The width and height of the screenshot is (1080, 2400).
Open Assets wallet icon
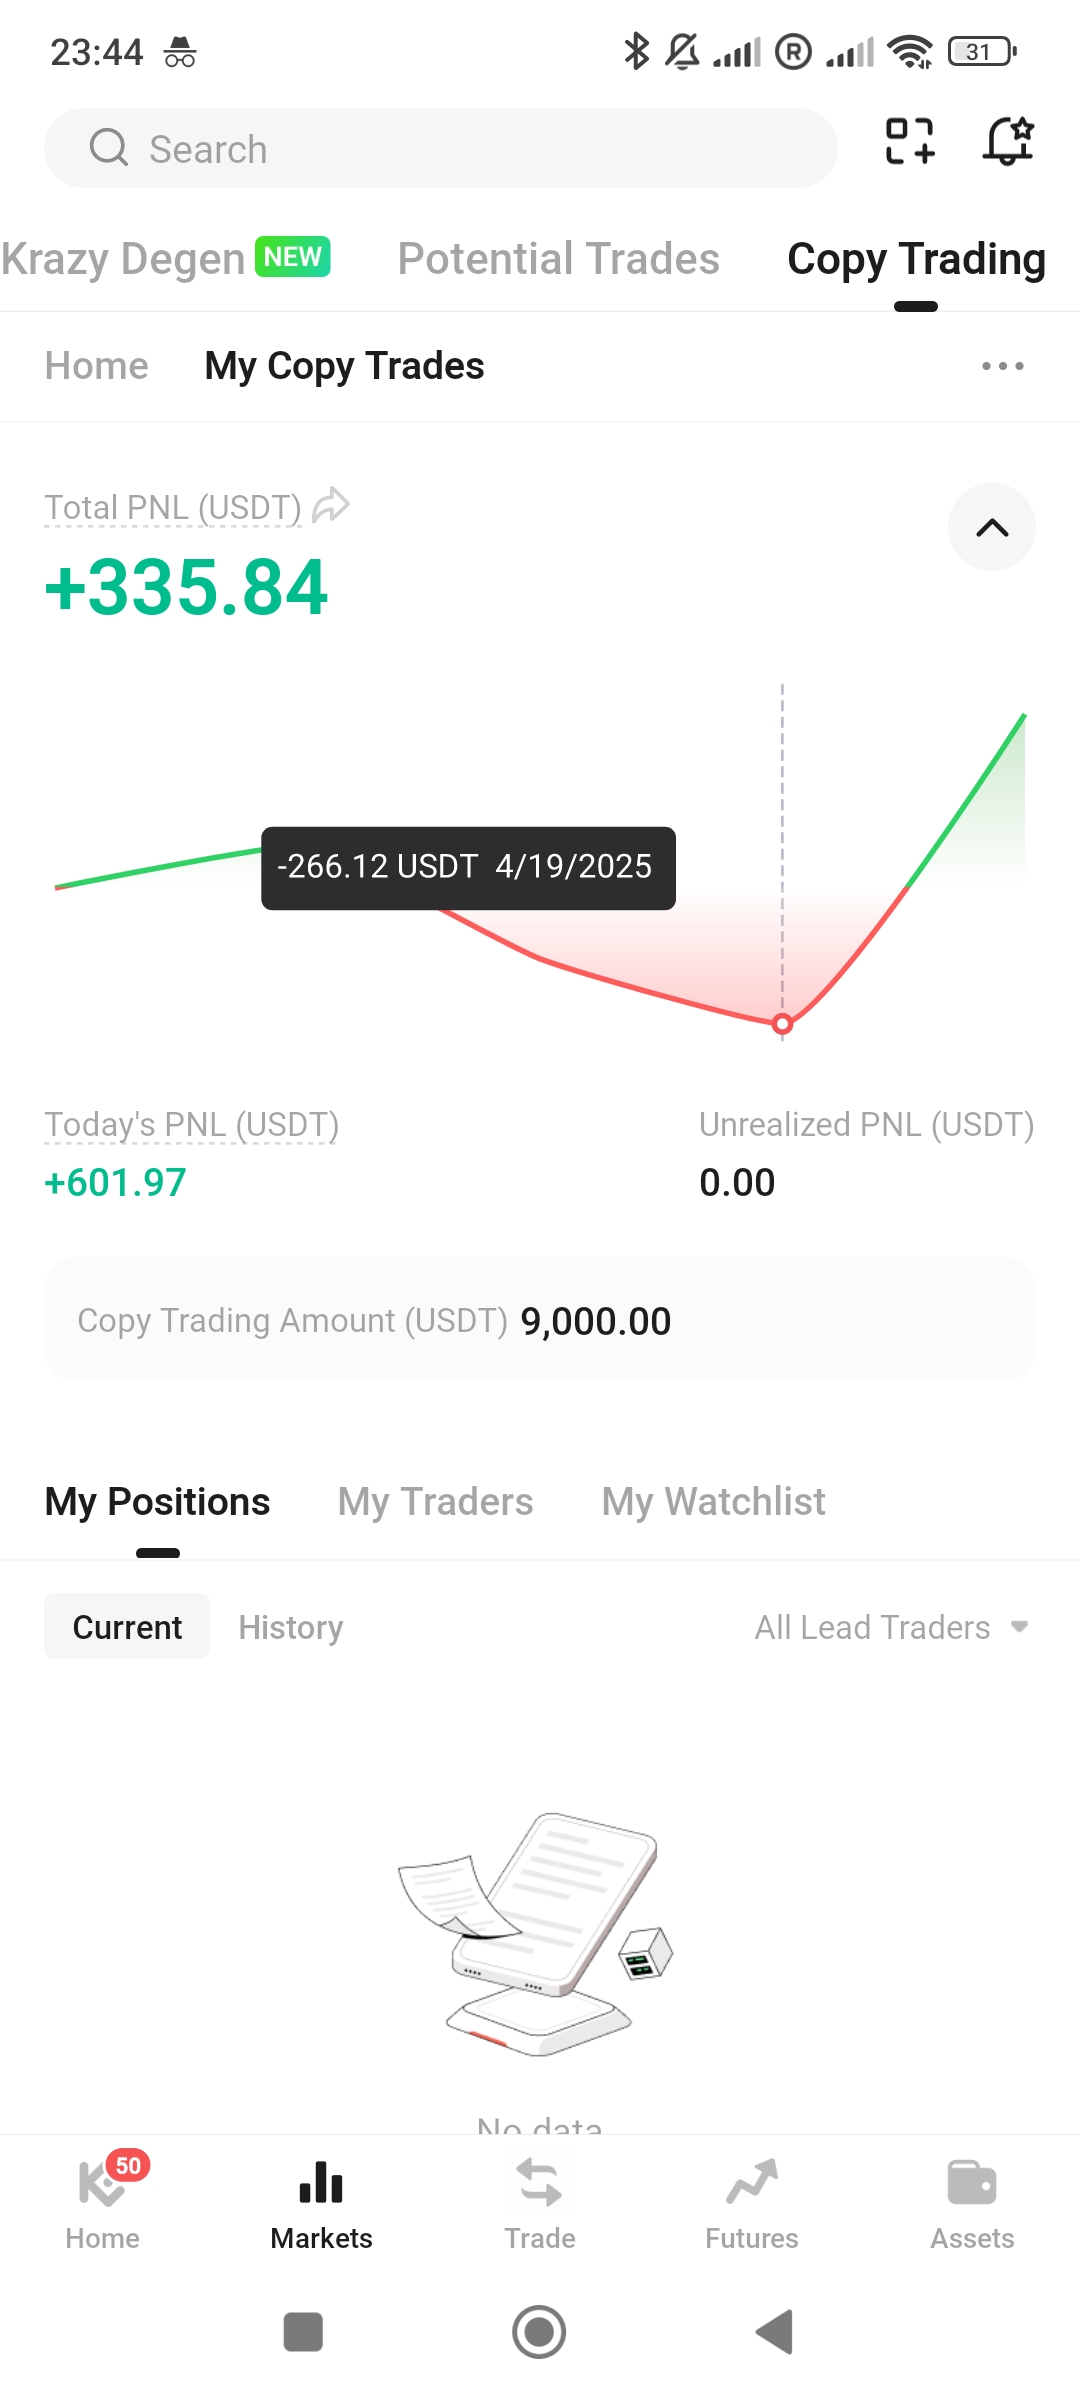pos(972,2182)
